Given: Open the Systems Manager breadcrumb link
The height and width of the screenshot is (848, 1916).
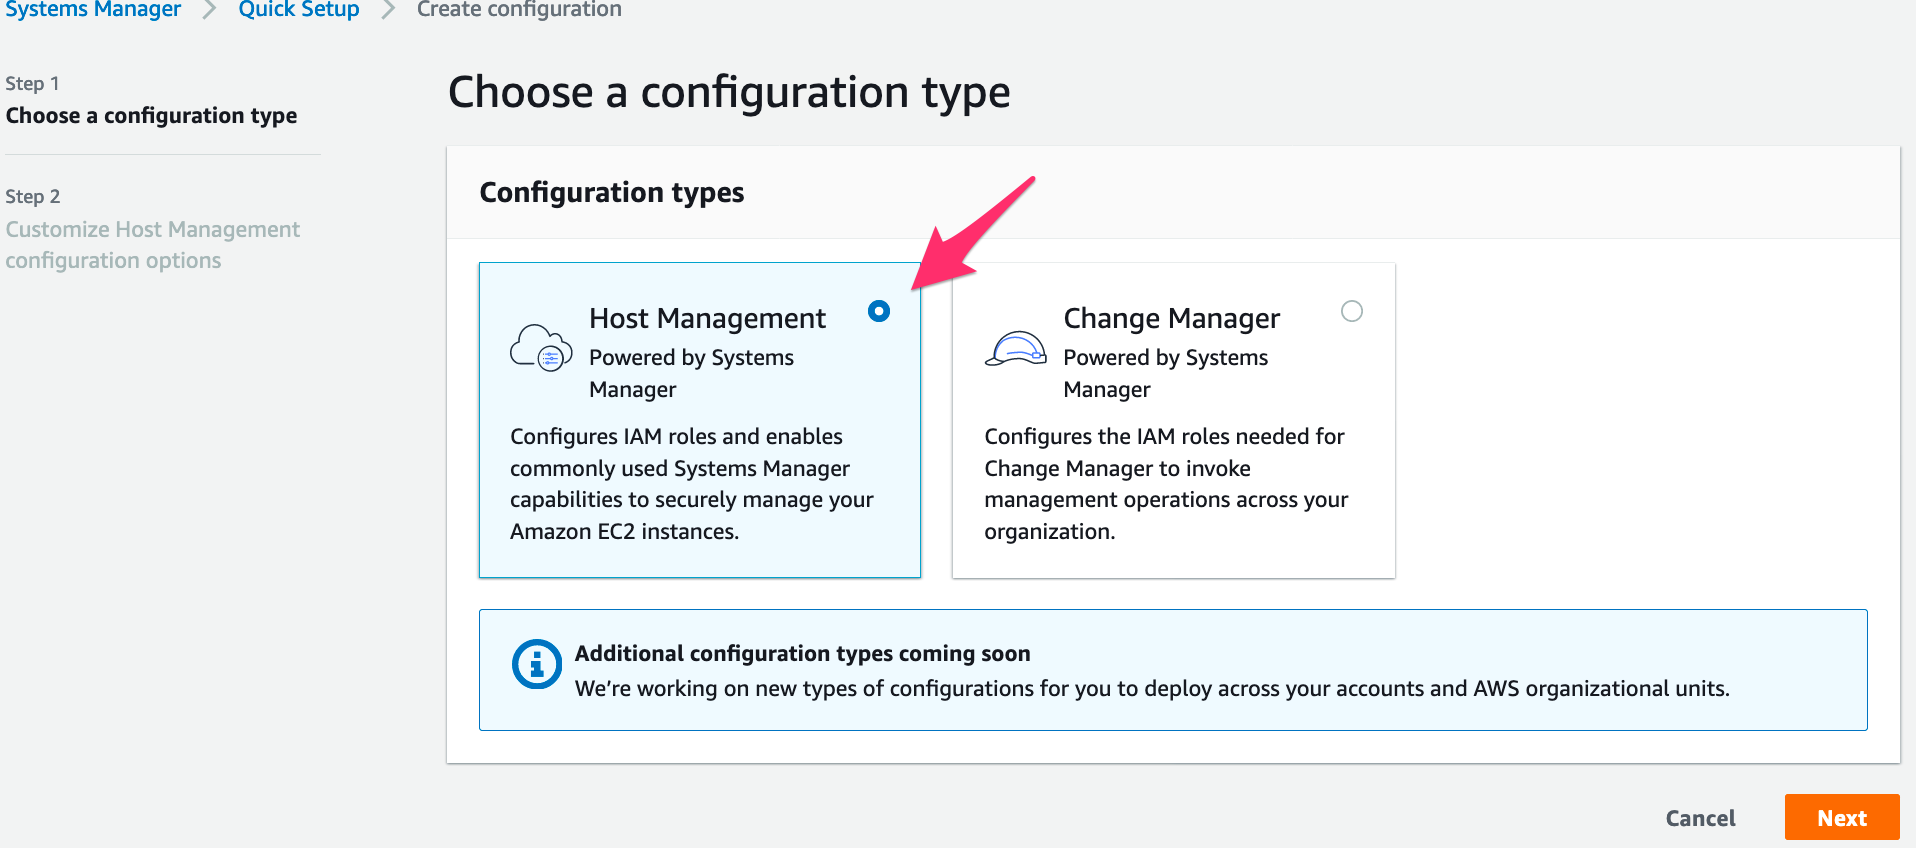Looking at the screenshot, I should (93, 9).
